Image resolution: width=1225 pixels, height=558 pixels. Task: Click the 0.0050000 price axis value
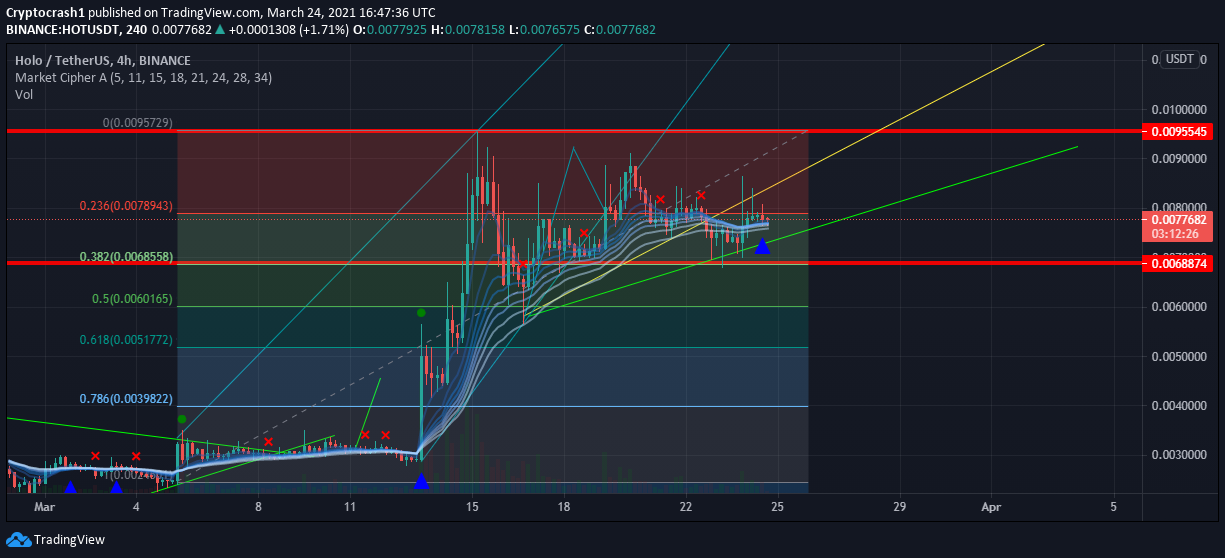[1178, 356]
